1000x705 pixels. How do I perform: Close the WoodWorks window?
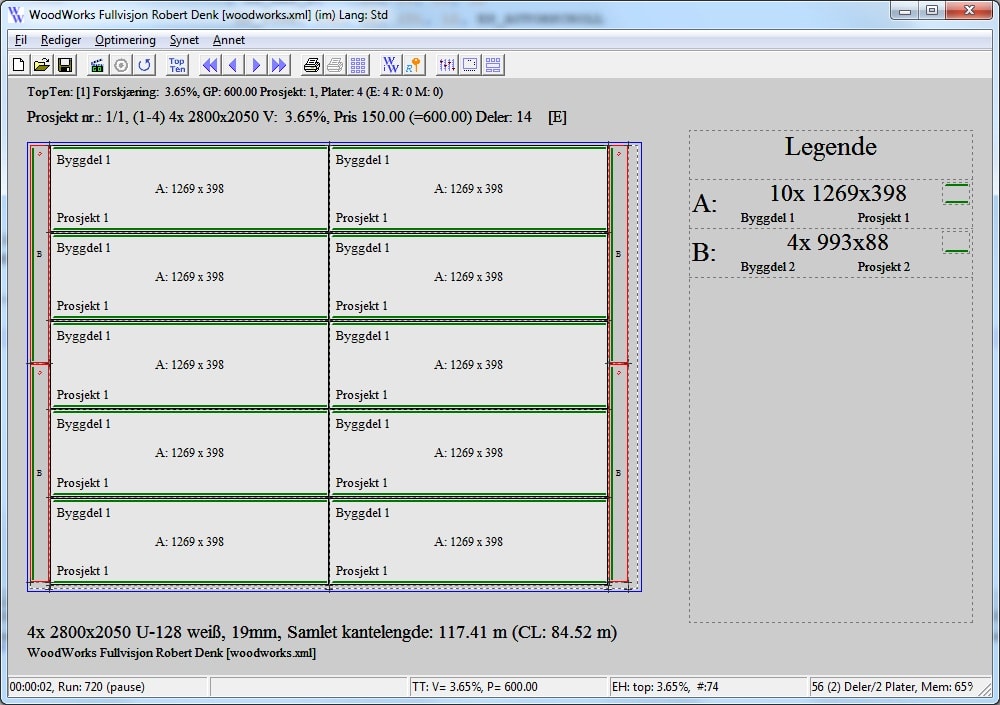tap(969, 11)
